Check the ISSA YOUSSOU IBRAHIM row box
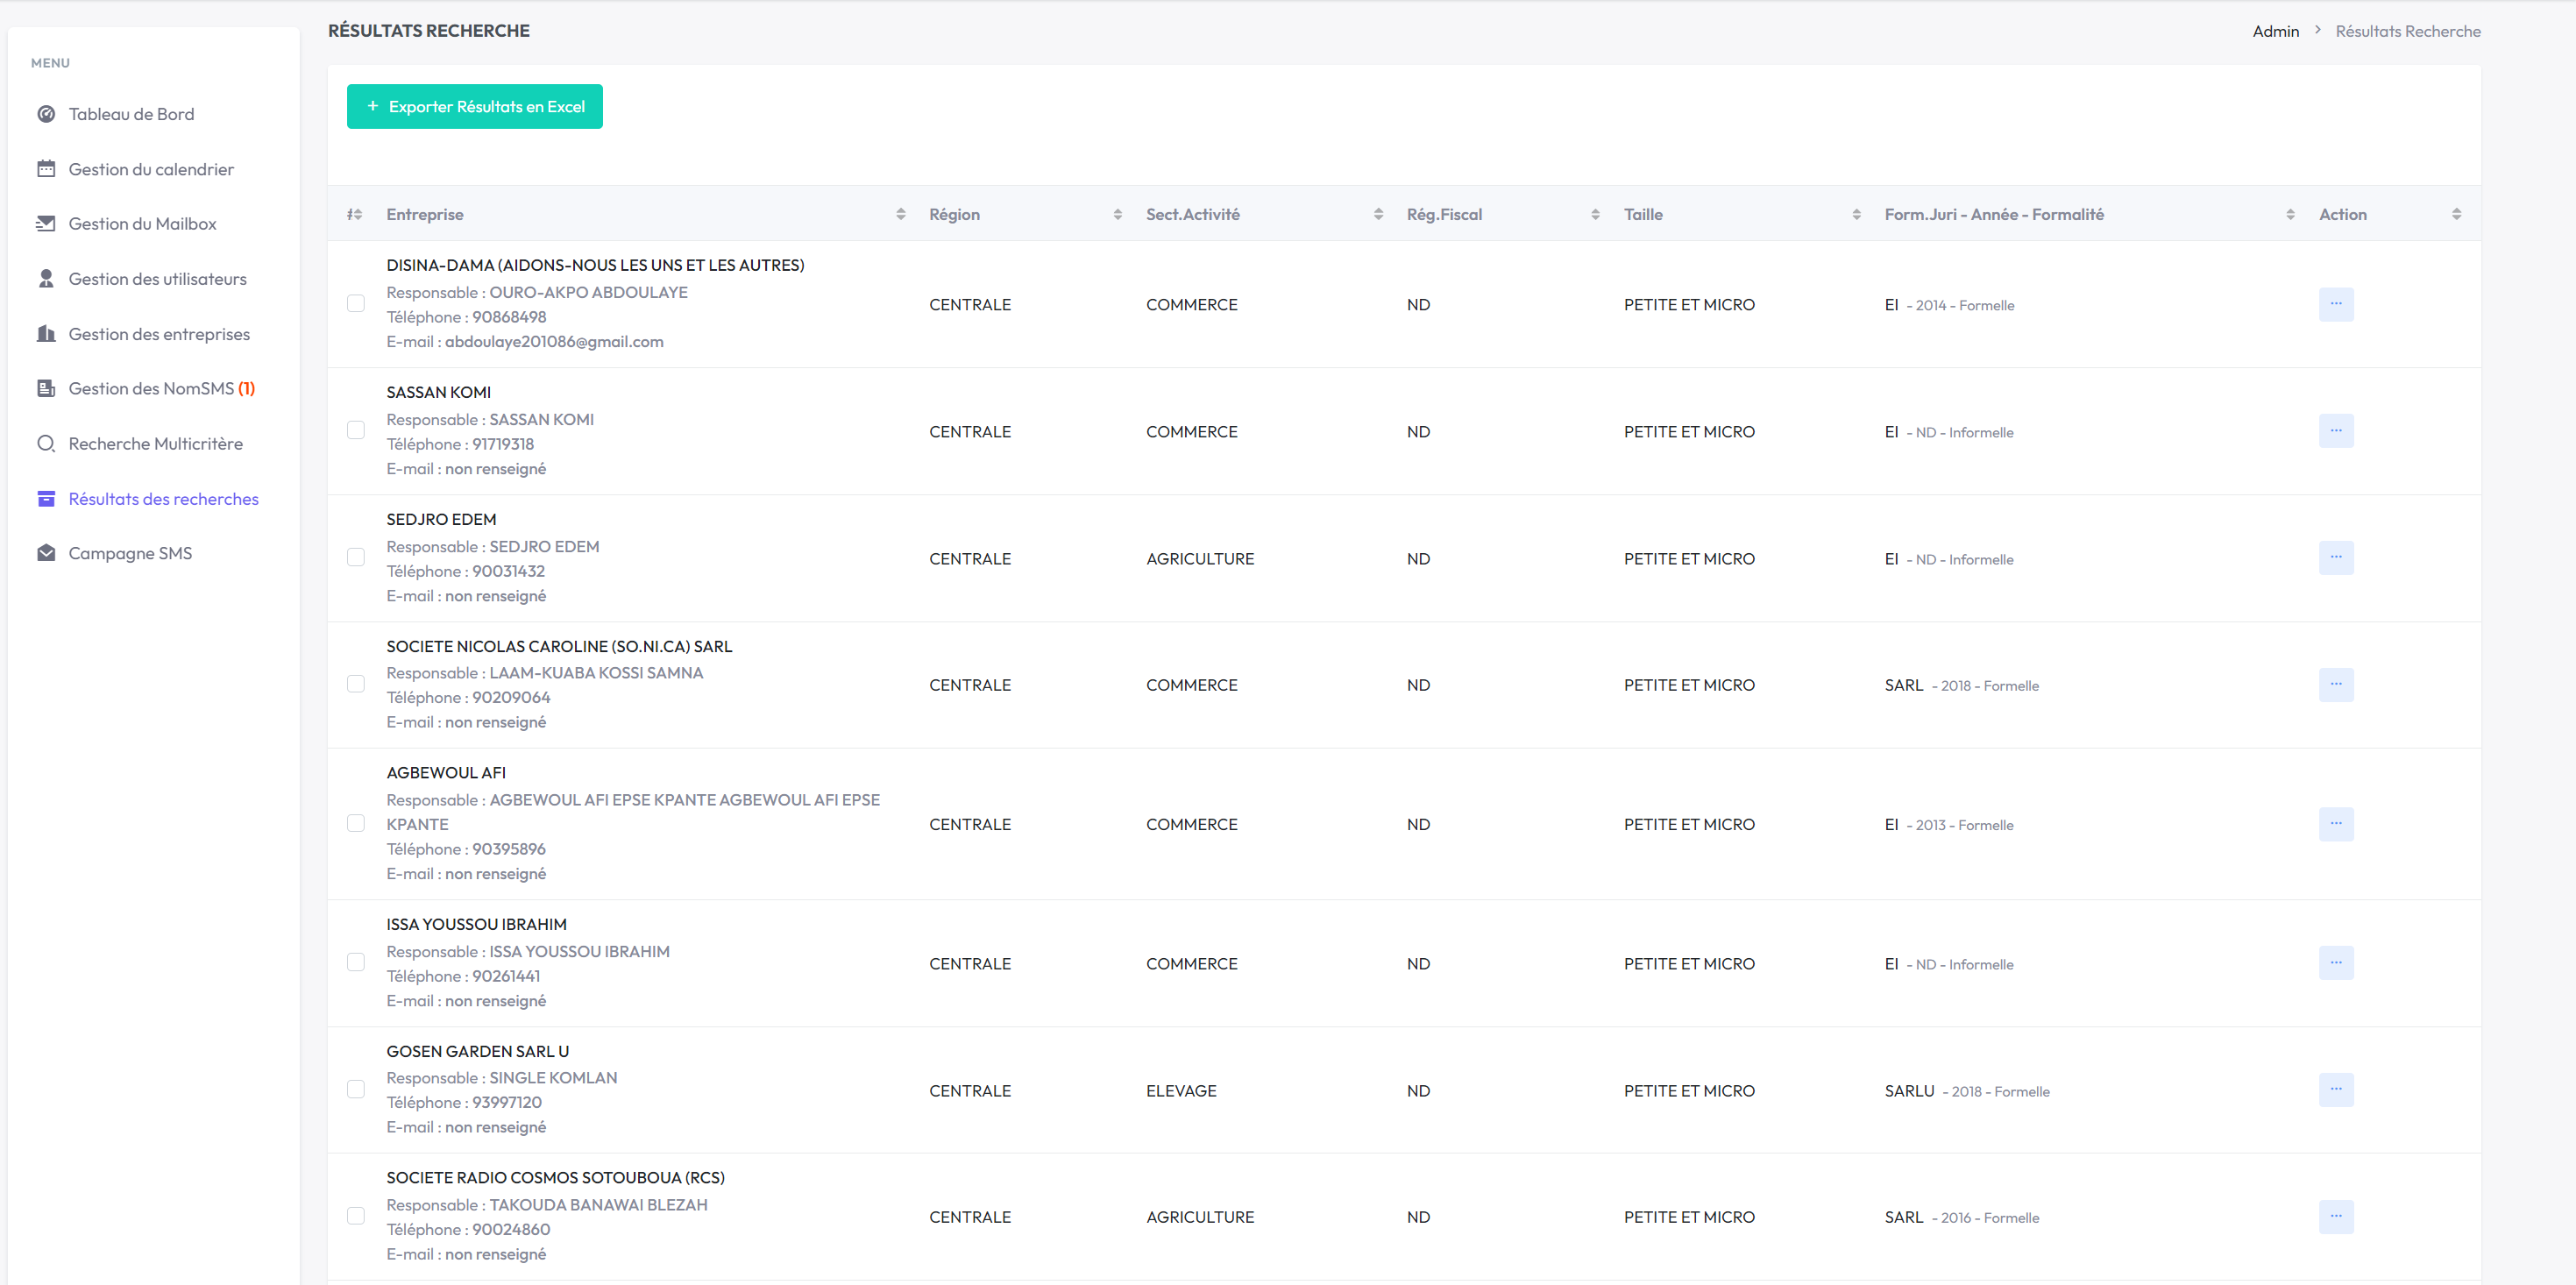Viewport: 2576px width, 1285px height. pos(356,962)
